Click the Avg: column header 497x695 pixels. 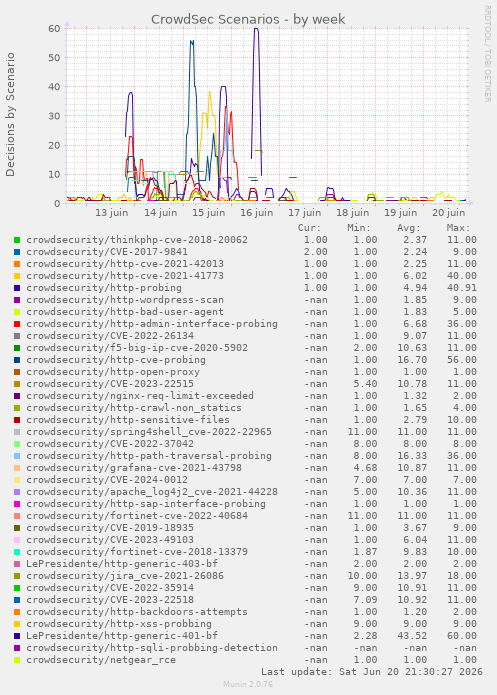coord(409,228)
